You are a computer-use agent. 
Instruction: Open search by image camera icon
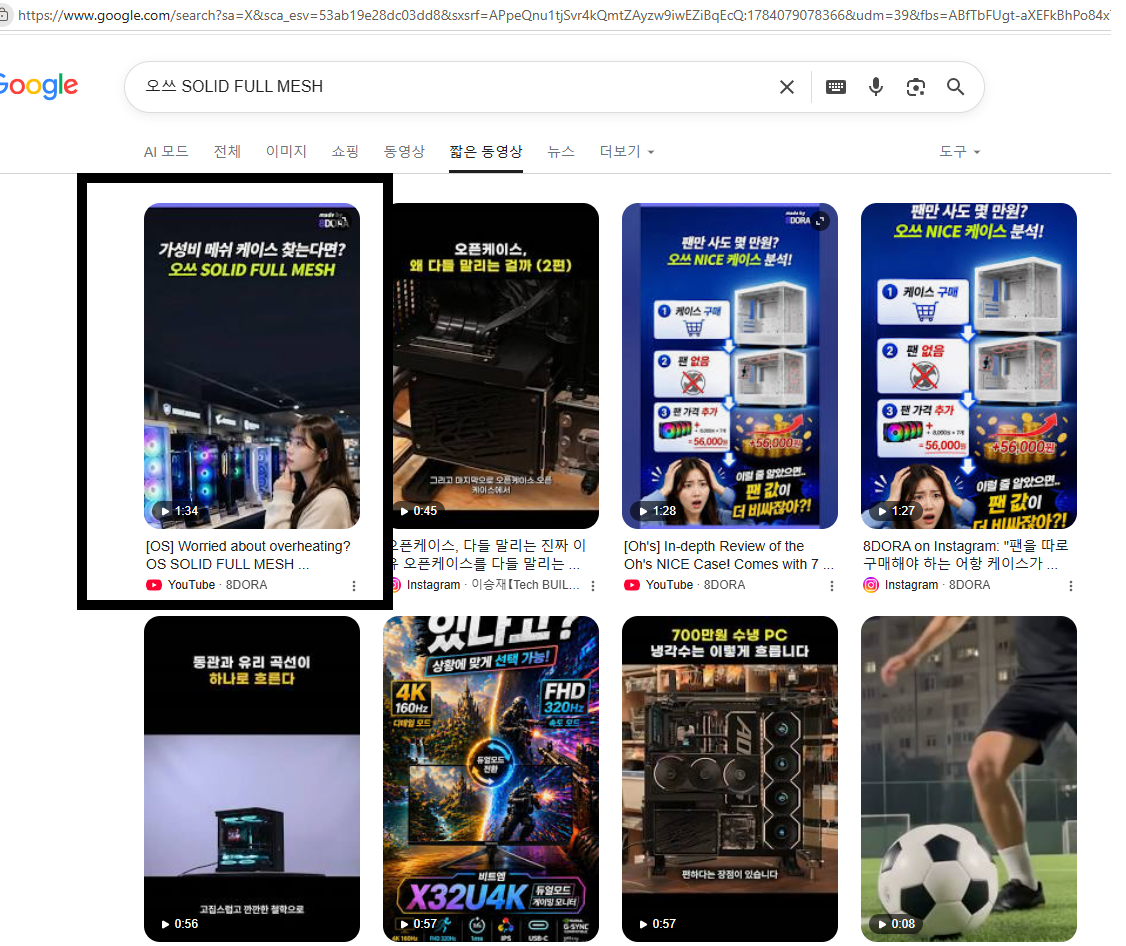coord(915,87)
